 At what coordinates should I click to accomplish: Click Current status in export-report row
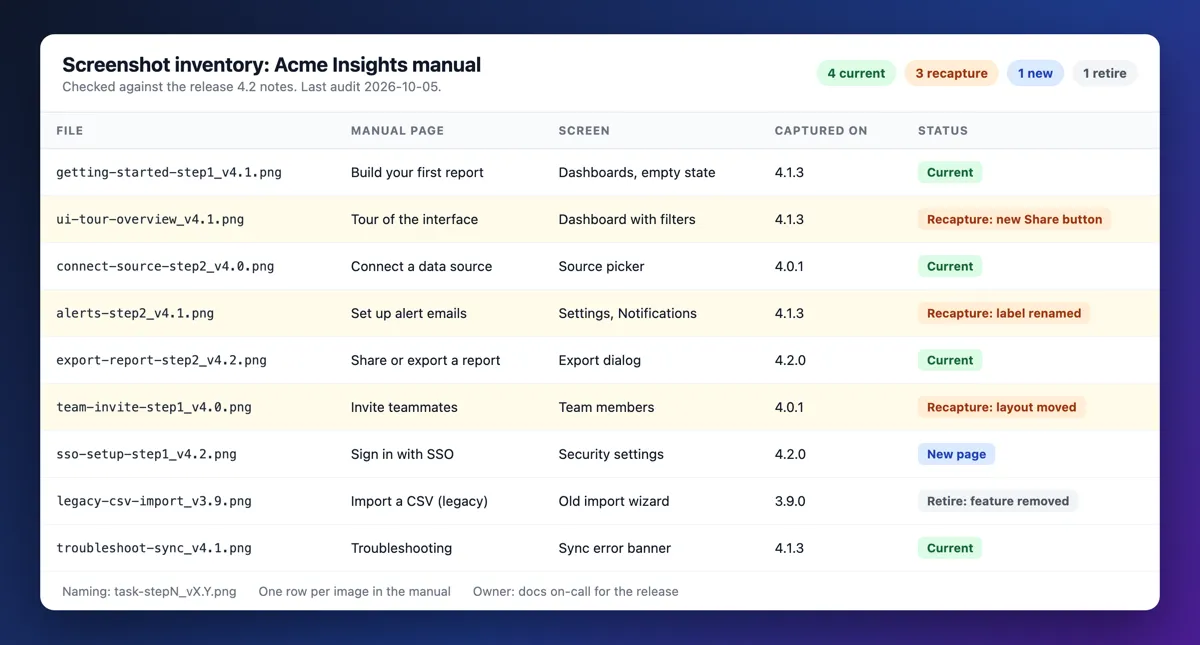pos(950,360)
